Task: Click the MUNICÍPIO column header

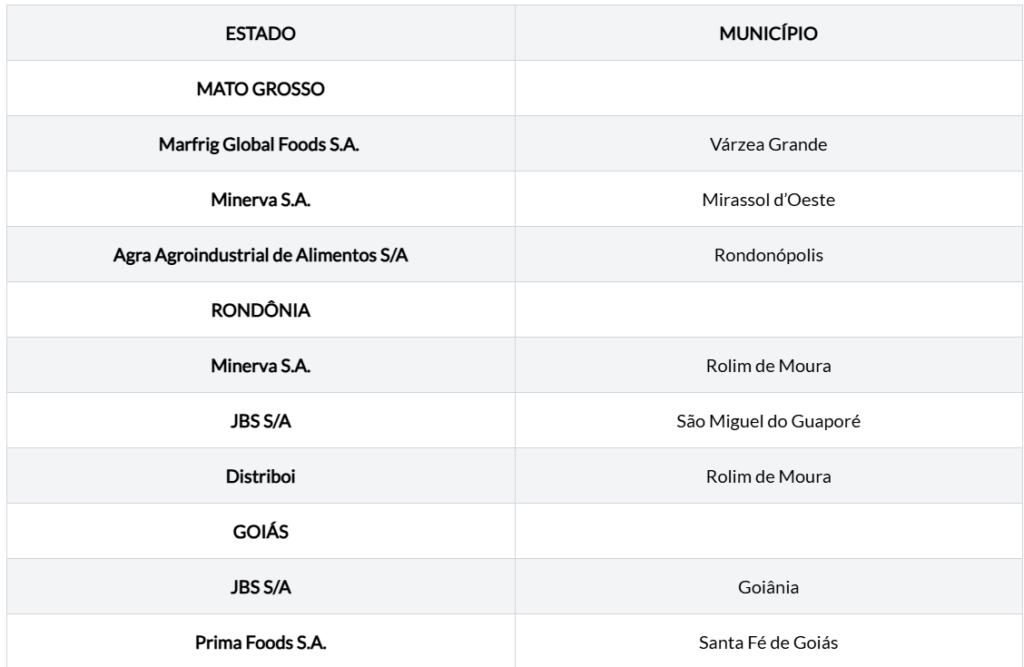Action: (768, 33)
